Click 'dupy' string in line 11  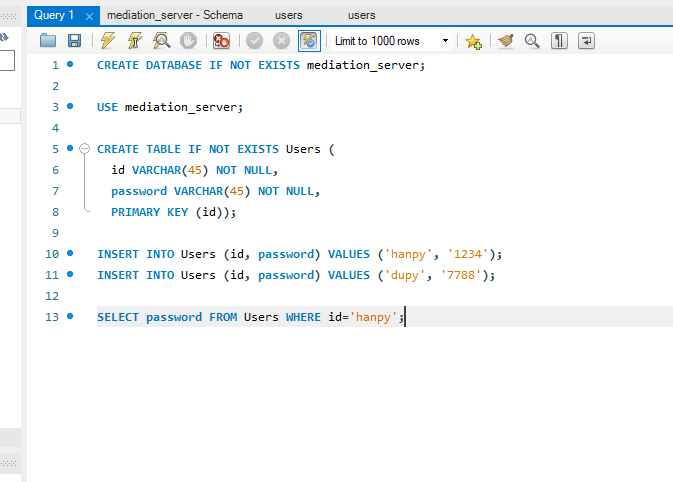[404, 275]
